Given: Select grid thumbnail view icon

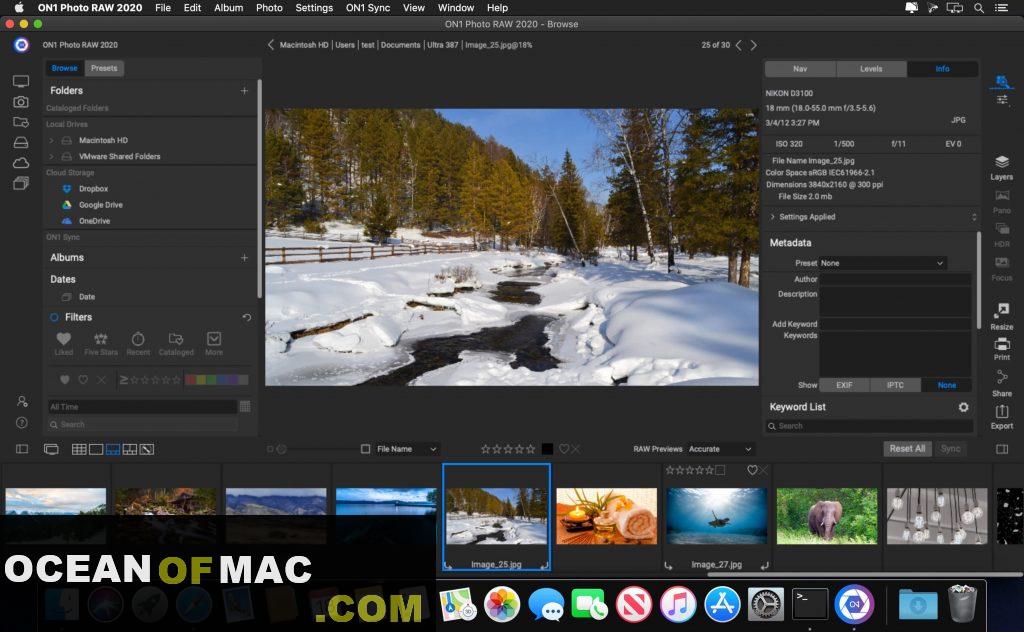Looking at the screenshot, I should 79,449.
